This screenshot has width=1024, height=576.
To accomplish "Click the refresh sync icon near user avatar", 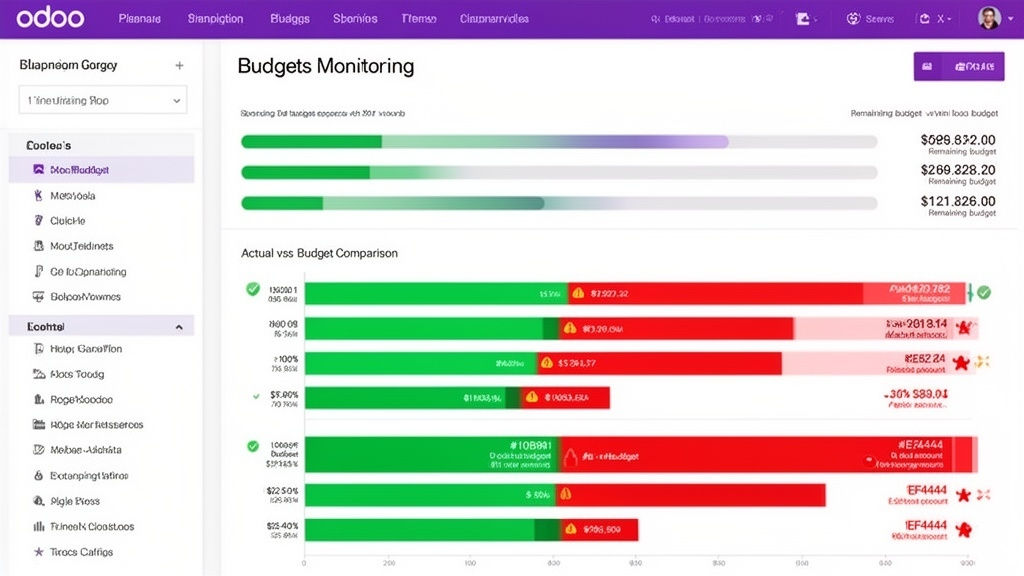I will point(926,17).
